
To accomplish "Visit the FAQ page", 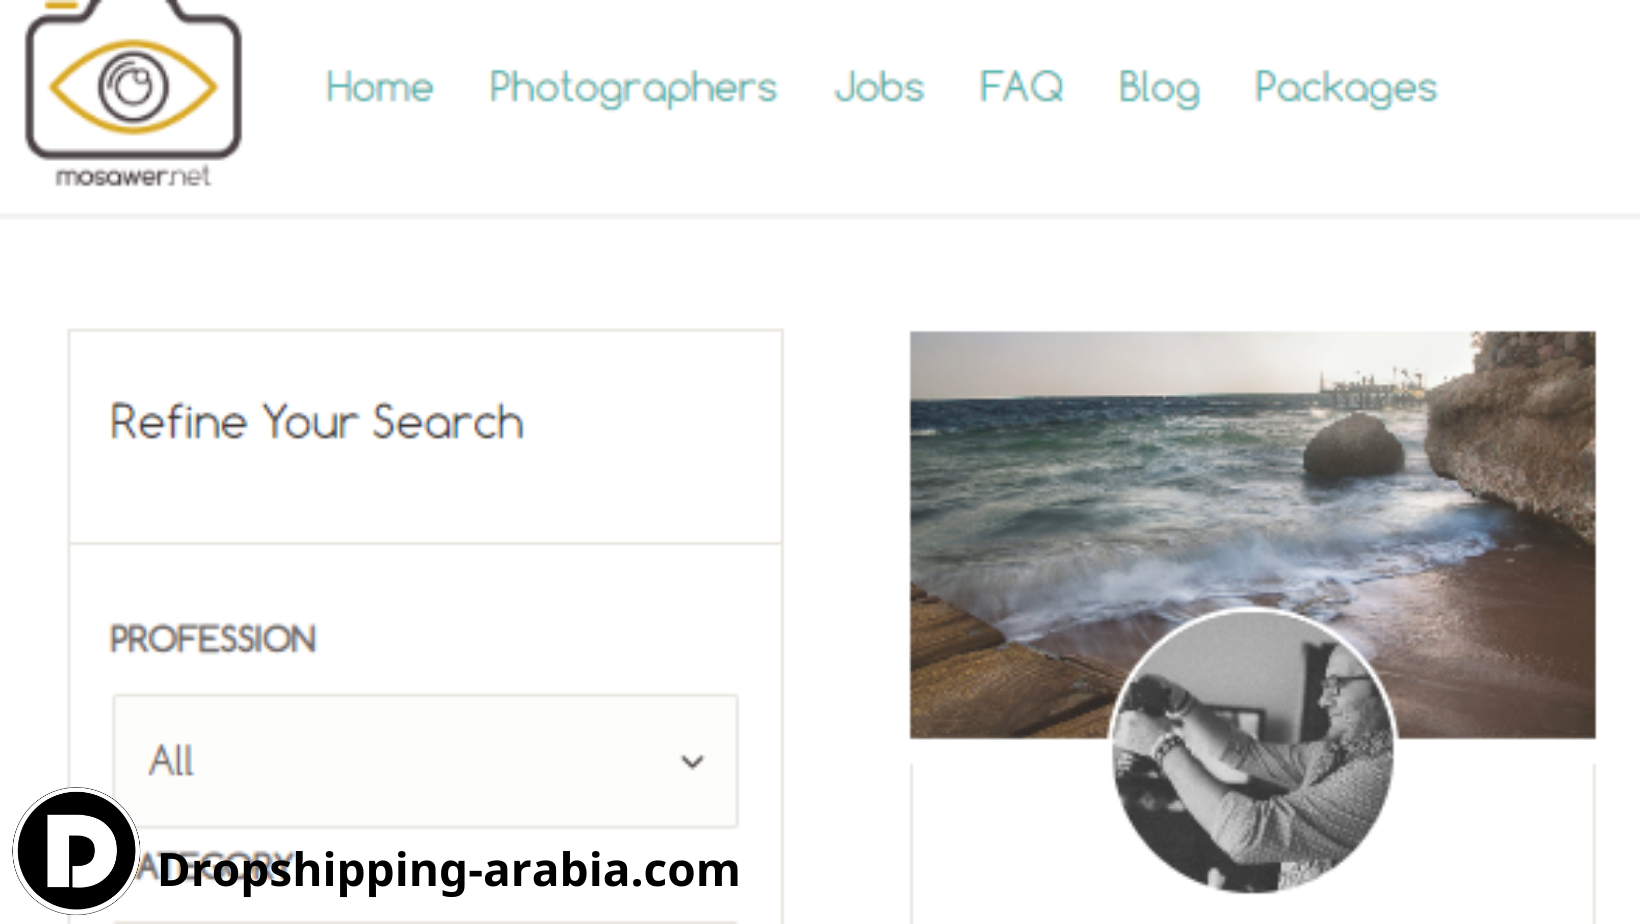I will coord(1021,87).
